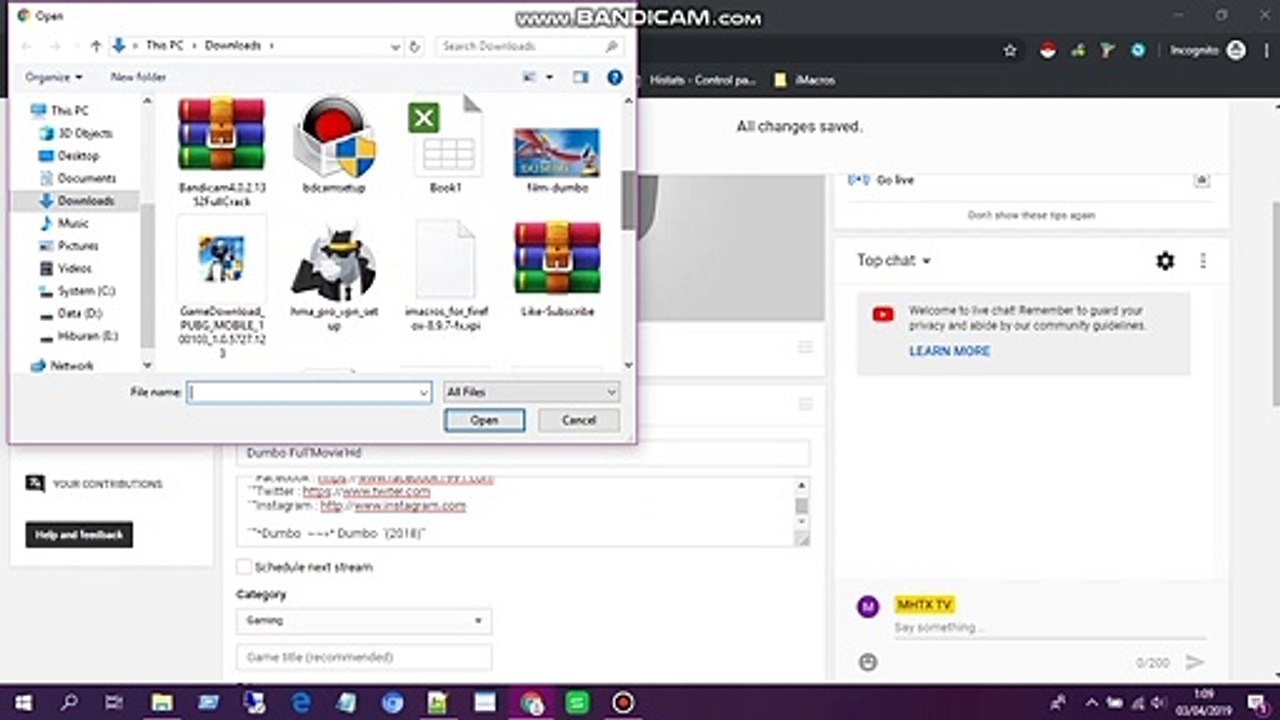The height and width of the screenshot is (720, 1280).
Task: Open YOUR CONTRIBUTIONS sidebar item
Action: tap(94, 484)
